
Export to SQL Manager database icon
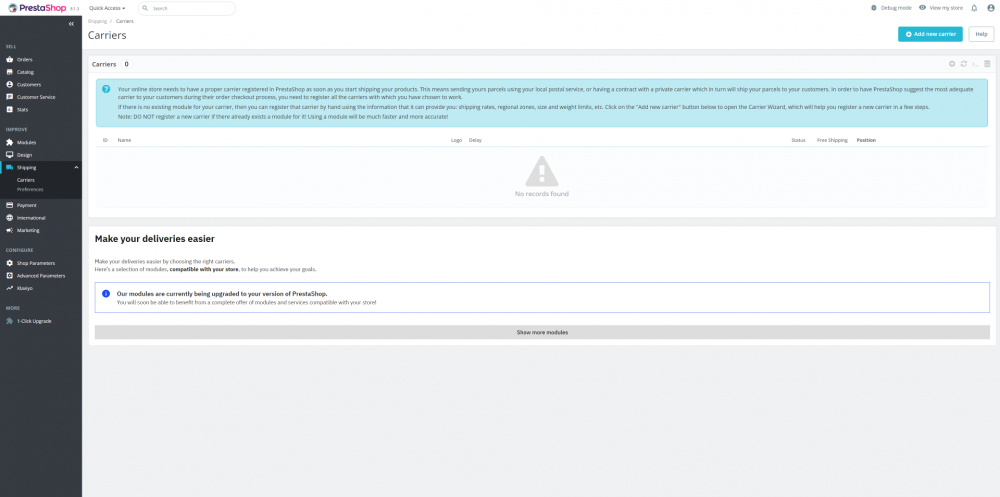coord(987,64)
